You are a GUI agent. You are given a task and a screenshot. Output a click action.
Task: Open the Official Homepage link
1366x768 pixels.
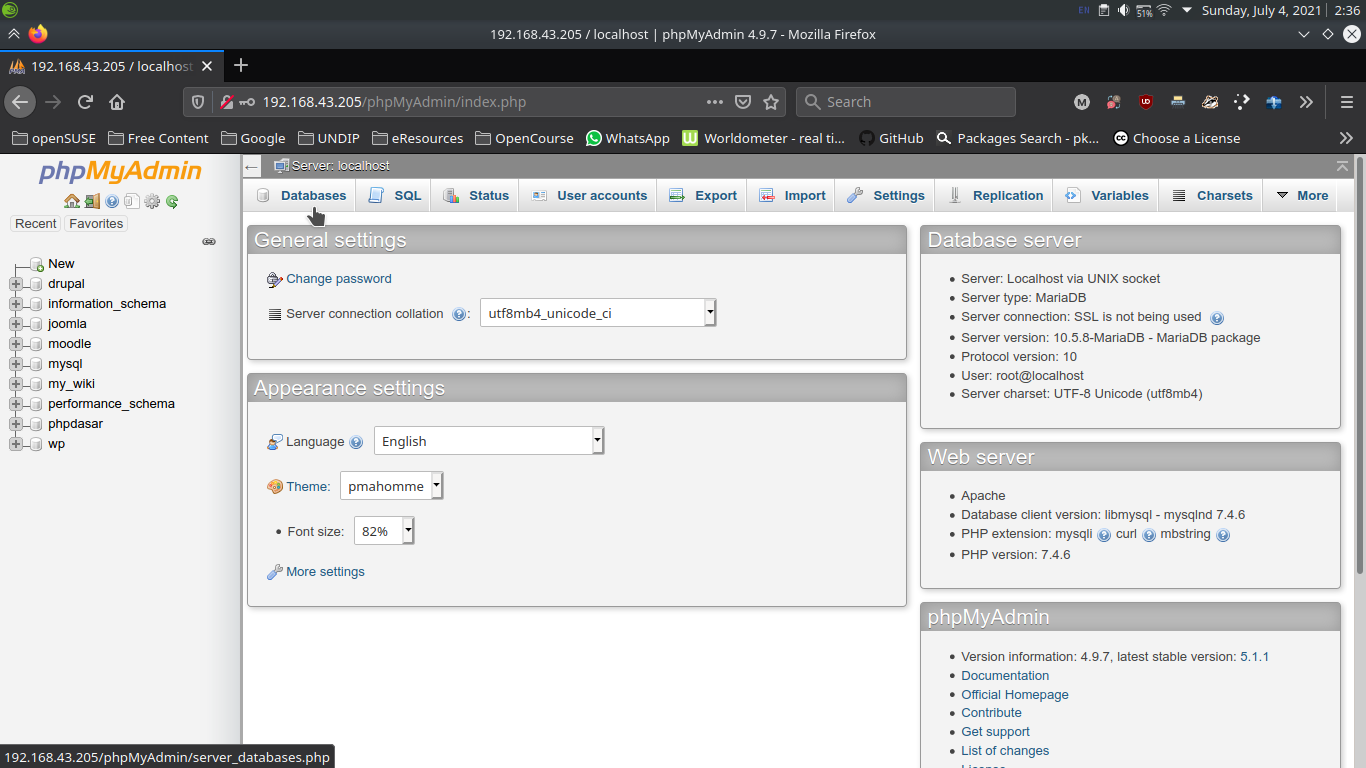(1015, 695)
